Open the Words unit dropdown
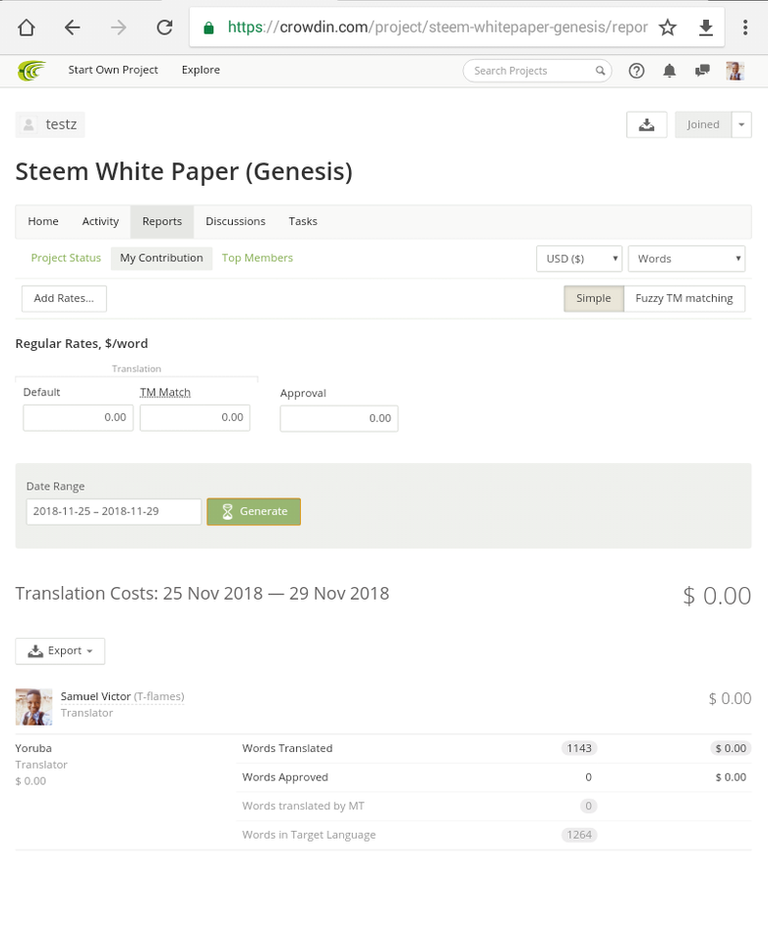The height and width of the screenshot is (937, 768). (686, 258)
